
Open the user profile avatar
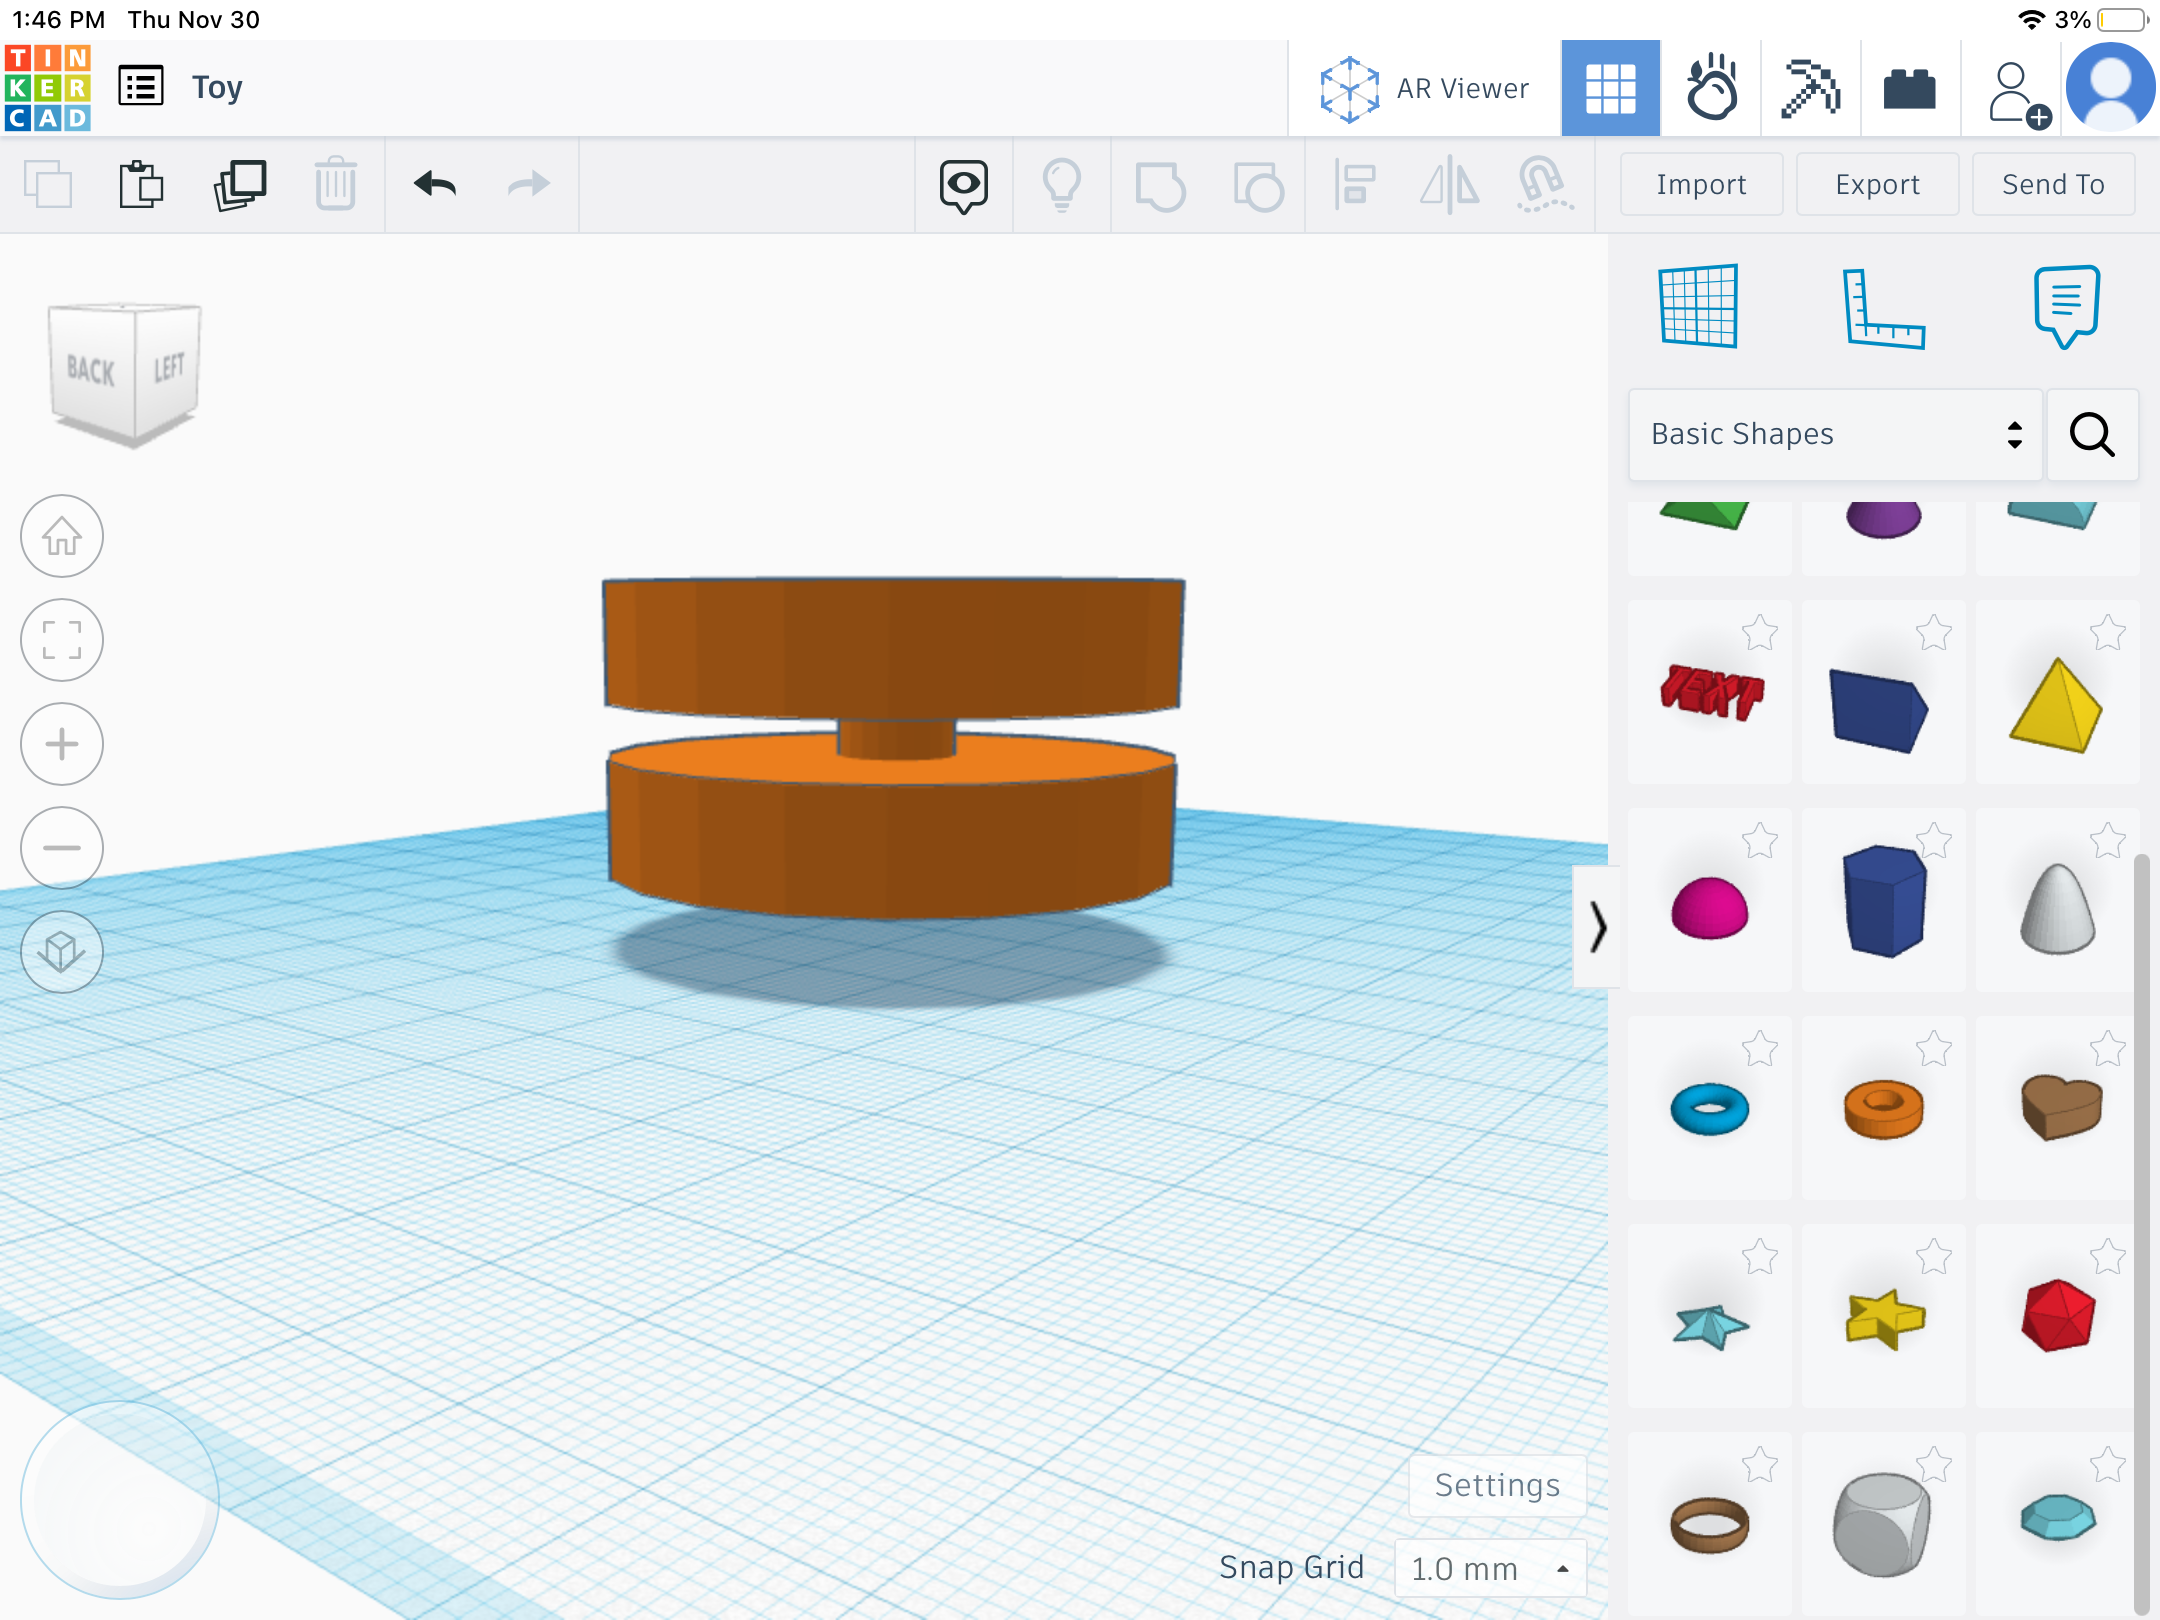[x=2110, y=88]
